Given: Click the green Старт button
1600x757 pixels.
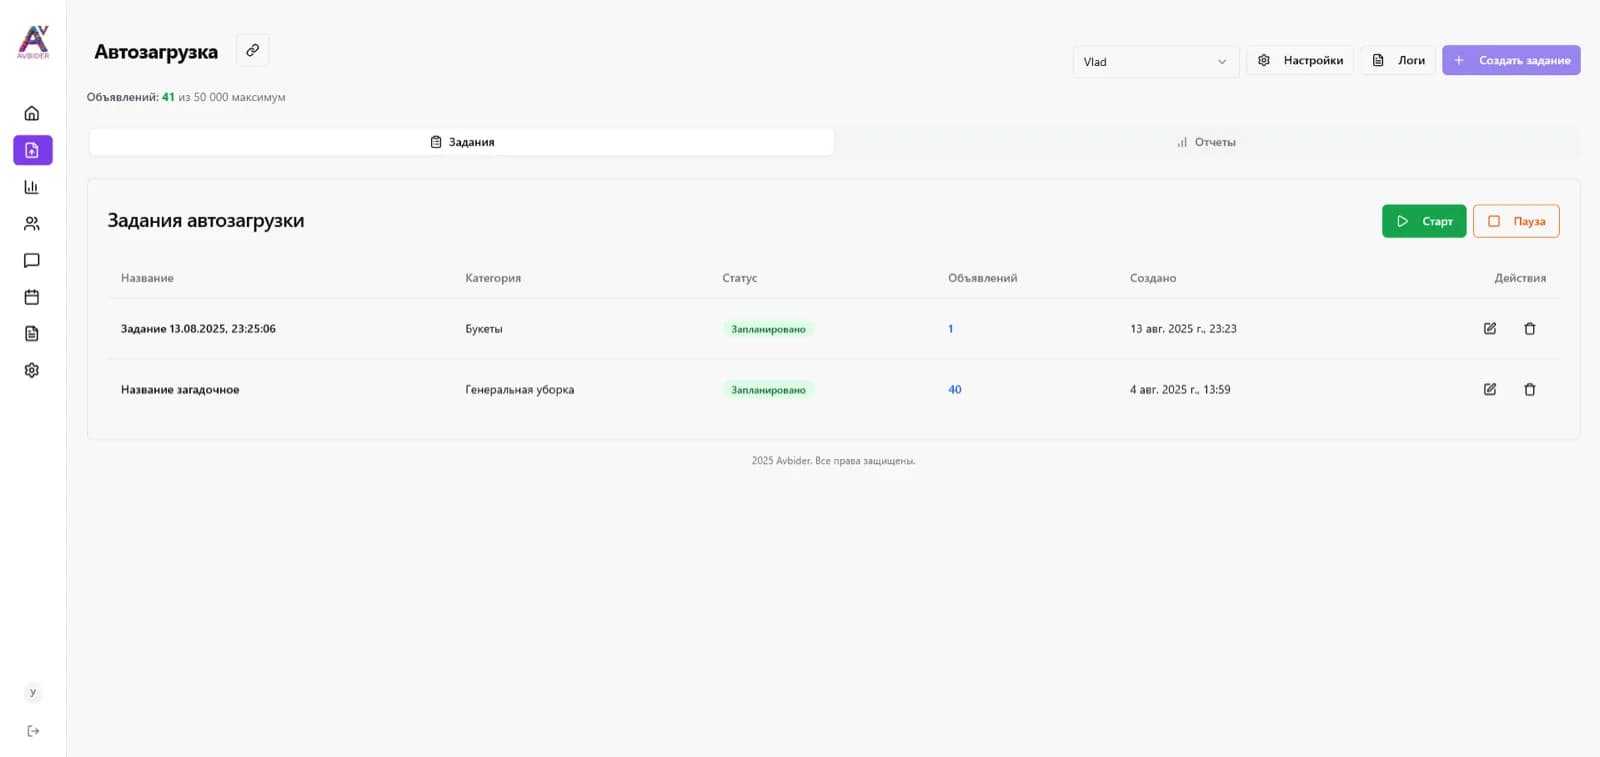Looking at the screenshot, I should coord(1424,221).
